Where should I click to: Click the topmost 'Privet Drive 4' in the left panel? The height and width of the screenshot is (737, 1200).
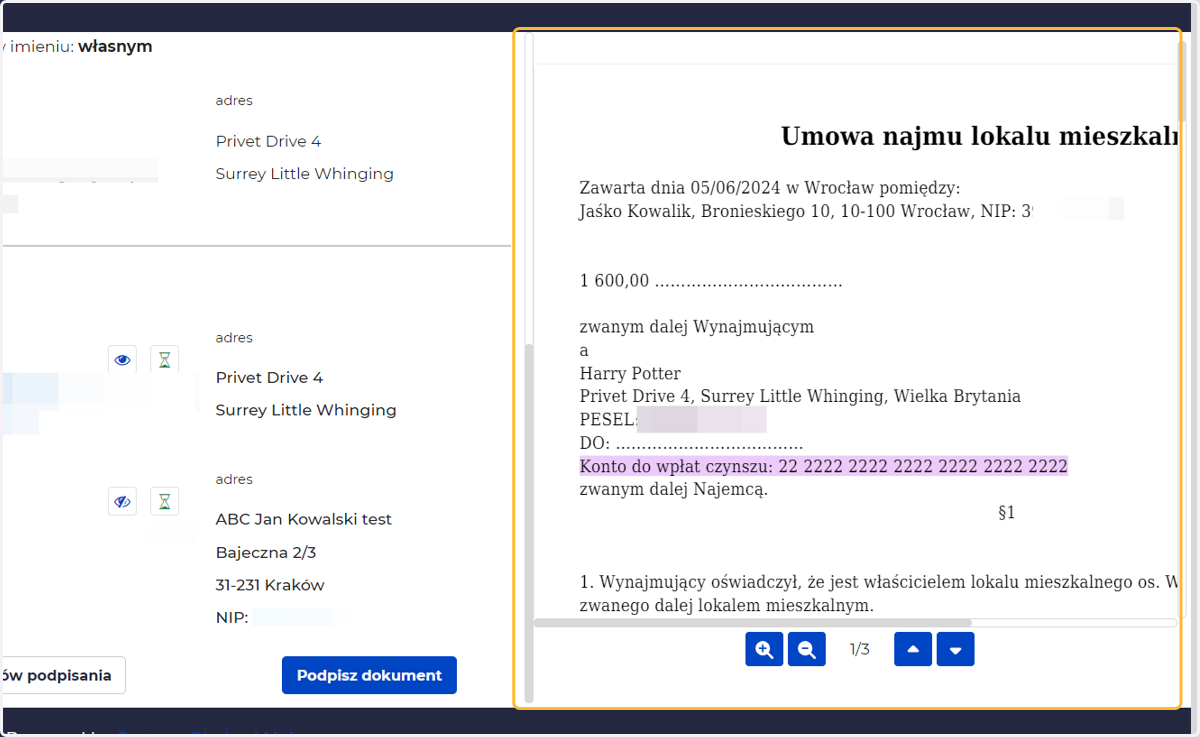[x=269, y=141]
